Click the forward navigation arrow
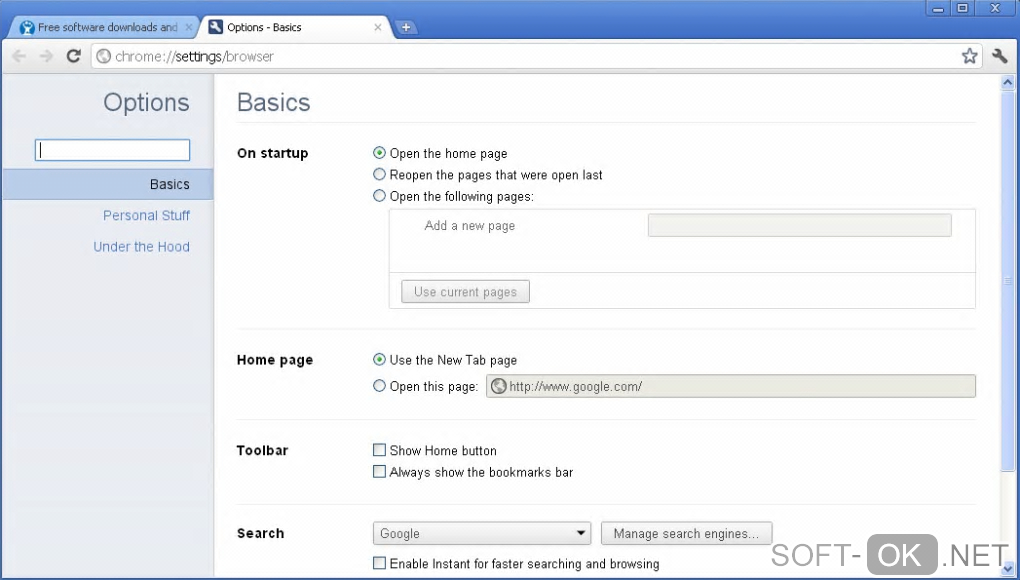Viewport: 1020px width, 580px height. click(x=46, y=56)
